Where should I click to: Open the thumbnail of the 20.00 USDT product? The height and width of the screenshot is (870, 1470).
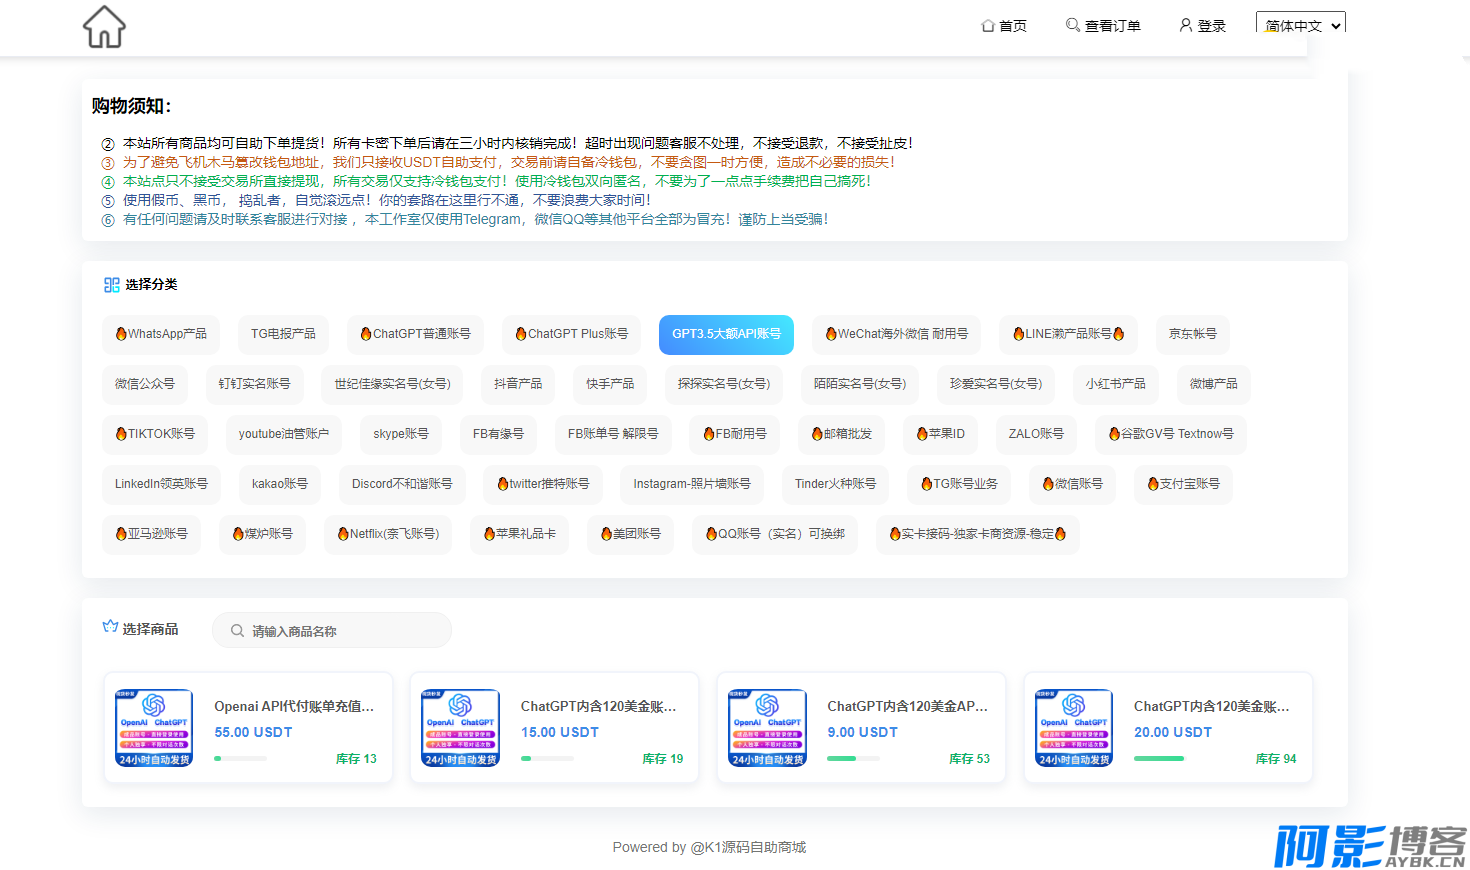(x=1074, y=728)
